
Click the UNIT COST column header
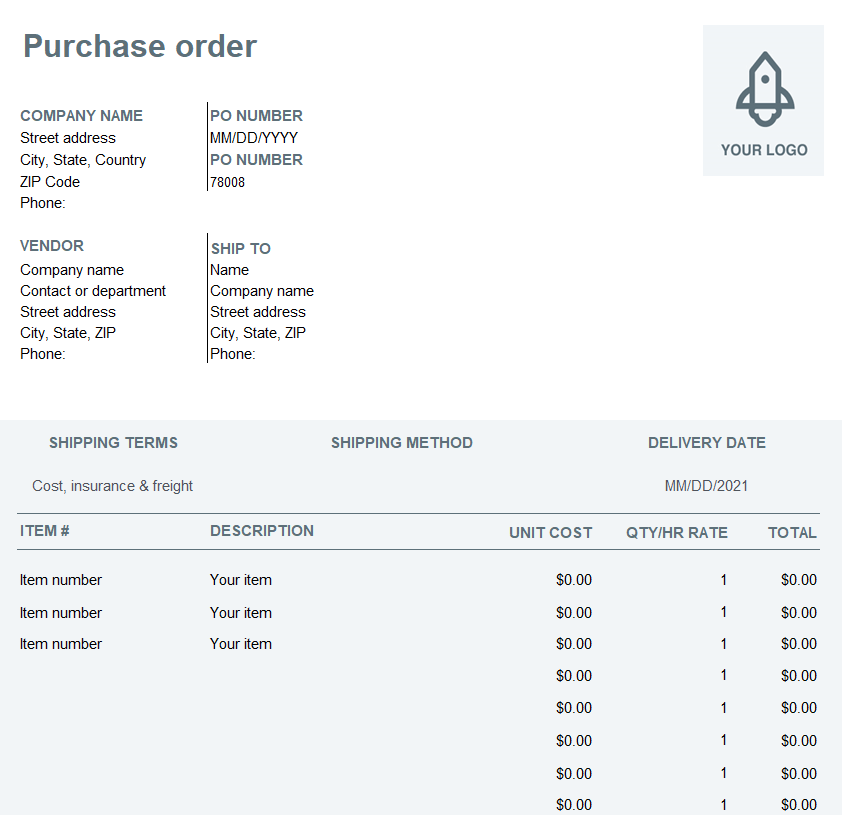pyautogui.click(x=550, y=533)
